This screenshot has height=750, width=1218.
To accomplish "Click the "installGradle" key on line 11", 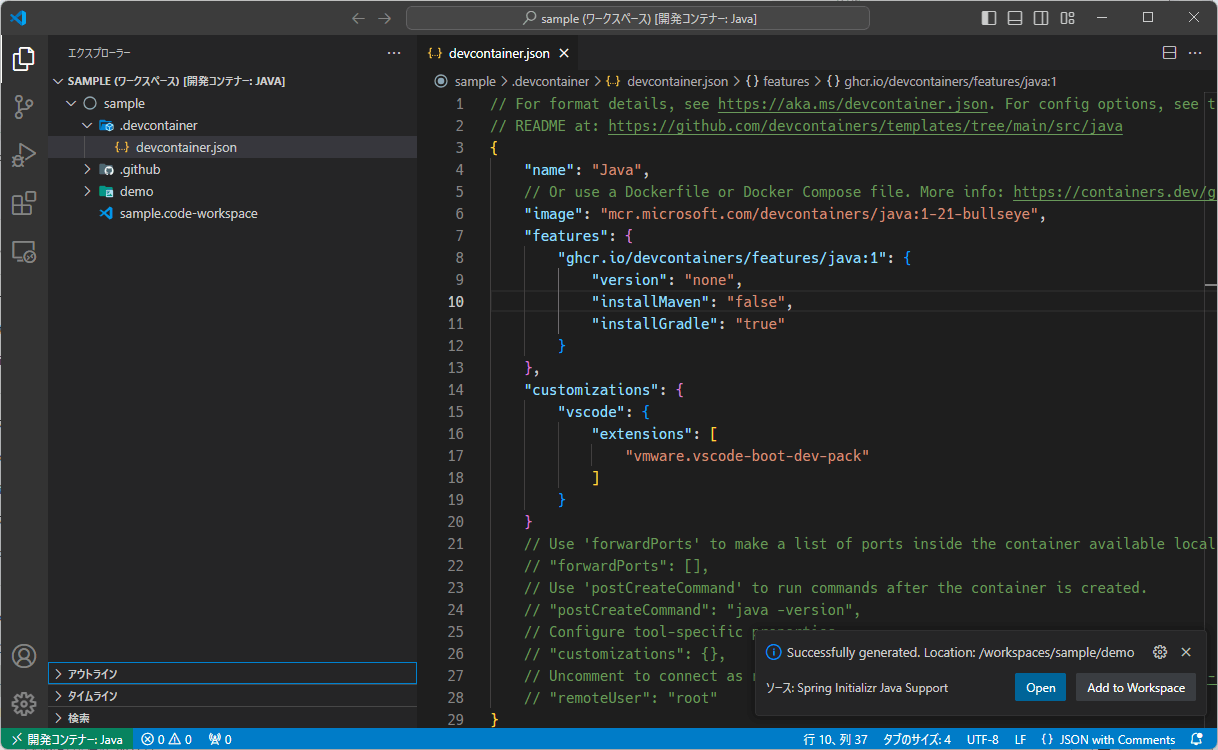I will click(x=655, y=324).
